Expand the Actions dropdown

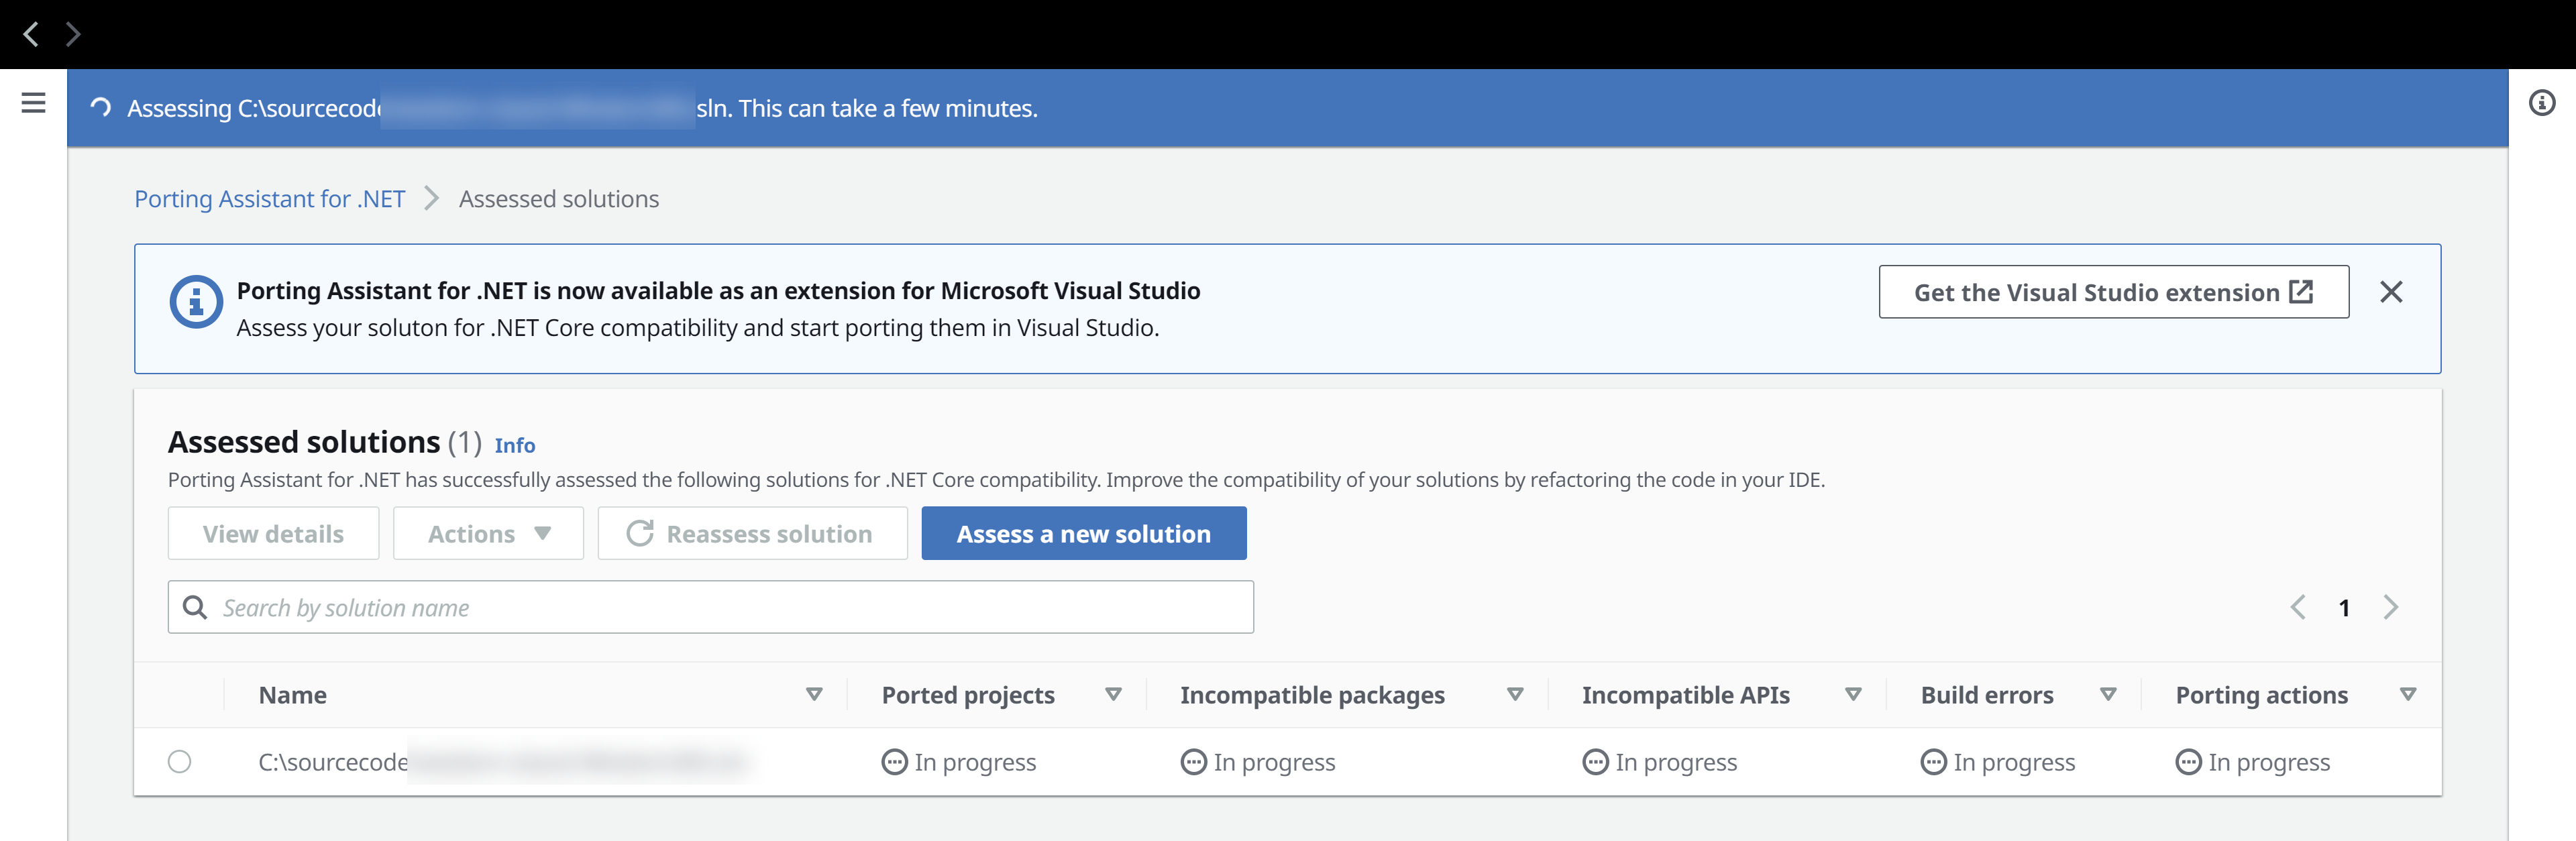pyautogui.click(x=488, y=534)
